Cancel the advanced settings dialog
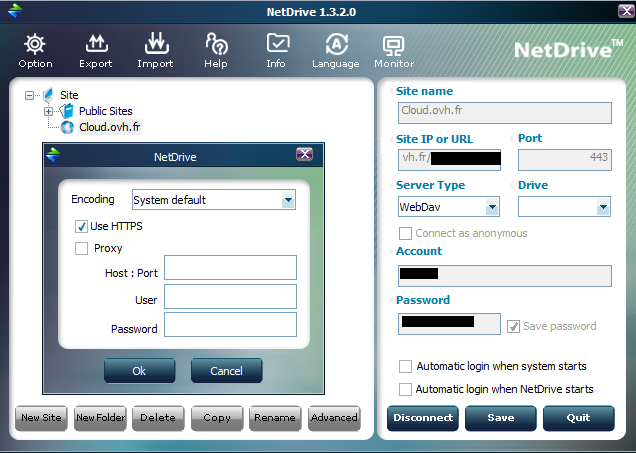The height and width of the screenshot is (453, 636). (226, 371)
